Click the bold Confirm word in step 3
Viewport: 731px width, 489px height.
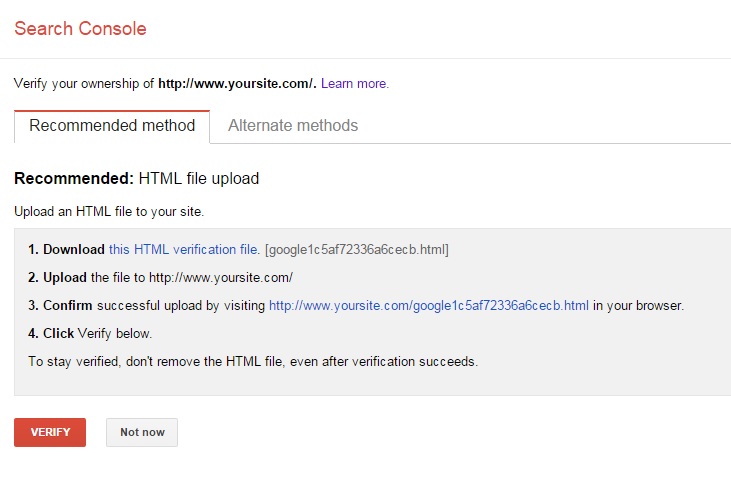coord(69,306)
